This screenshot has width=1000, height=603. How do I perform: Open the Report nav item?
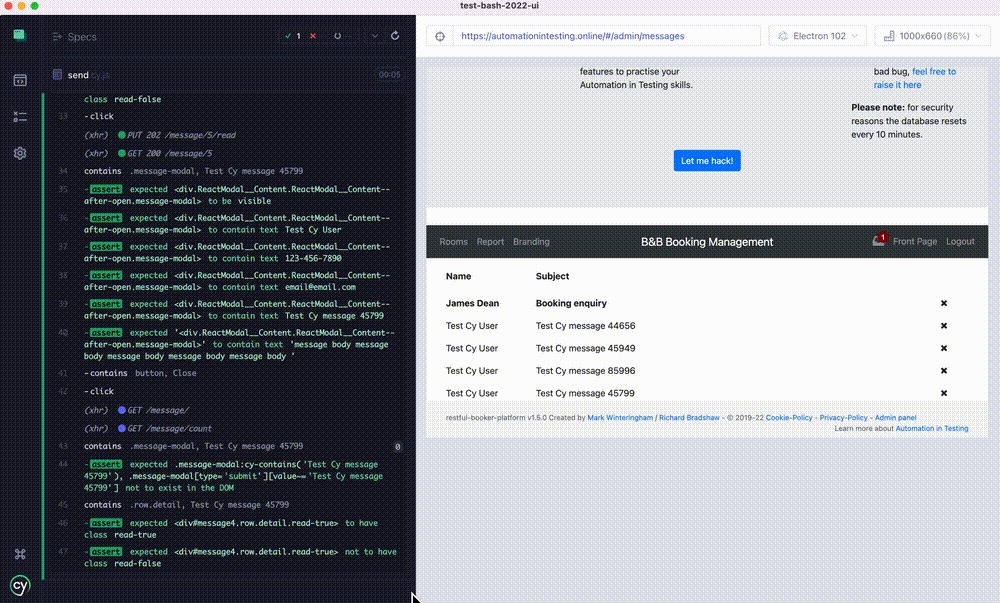tap(490, 242)
